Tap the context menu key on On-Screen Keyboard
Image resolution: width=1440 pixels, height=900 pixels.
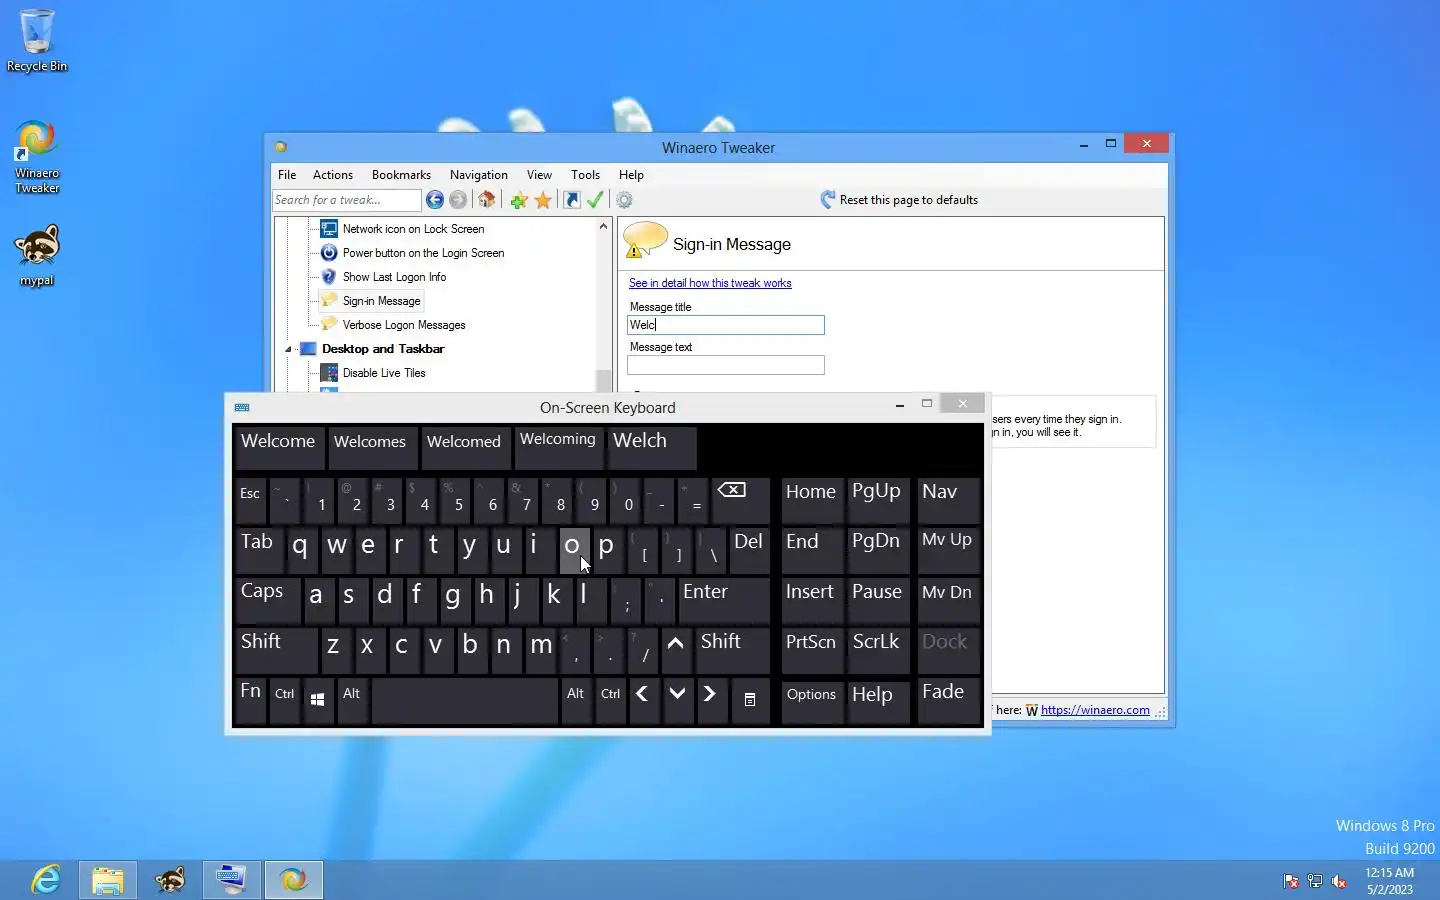click(x=750, y=700)
